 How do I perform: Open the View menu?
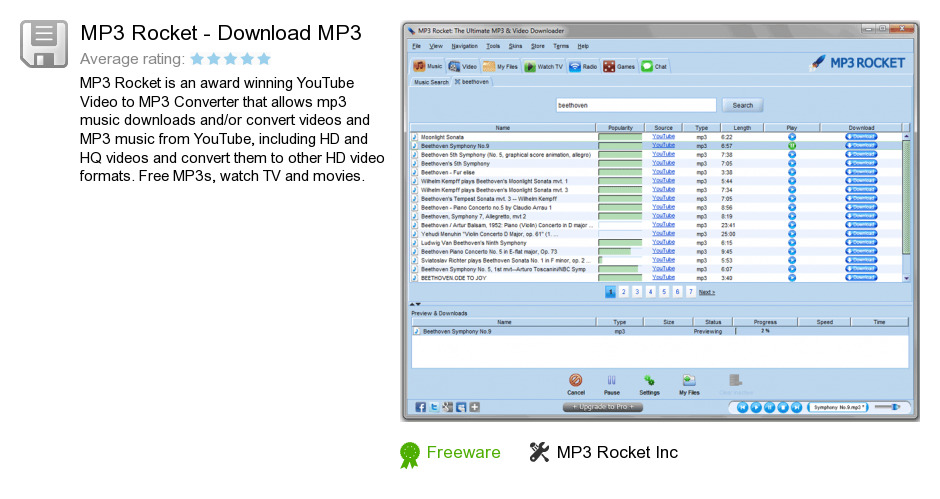click(x=436, y=46)
